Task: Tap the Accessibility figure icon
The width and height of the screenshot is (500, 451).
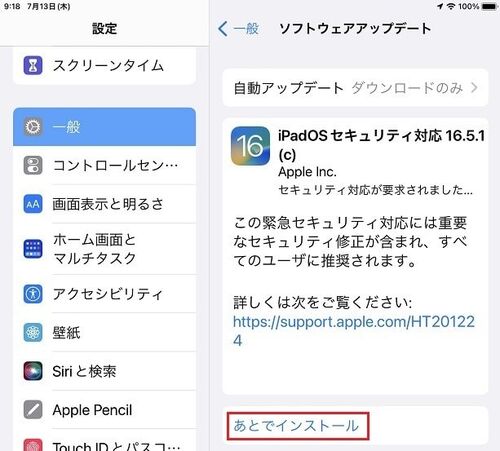Action: [33, 294]
